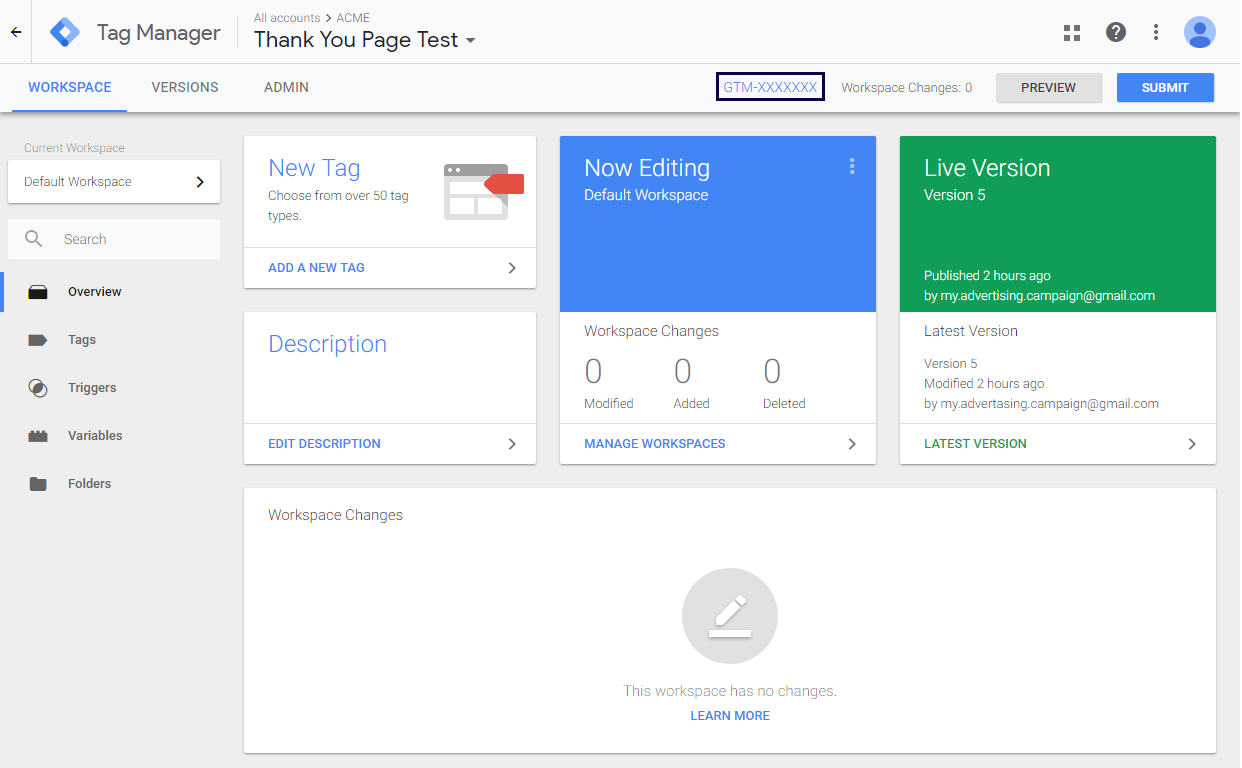Open the three-dot menu in header
The height and width of the screenshot is (768, 1242).
[1156, 32]
